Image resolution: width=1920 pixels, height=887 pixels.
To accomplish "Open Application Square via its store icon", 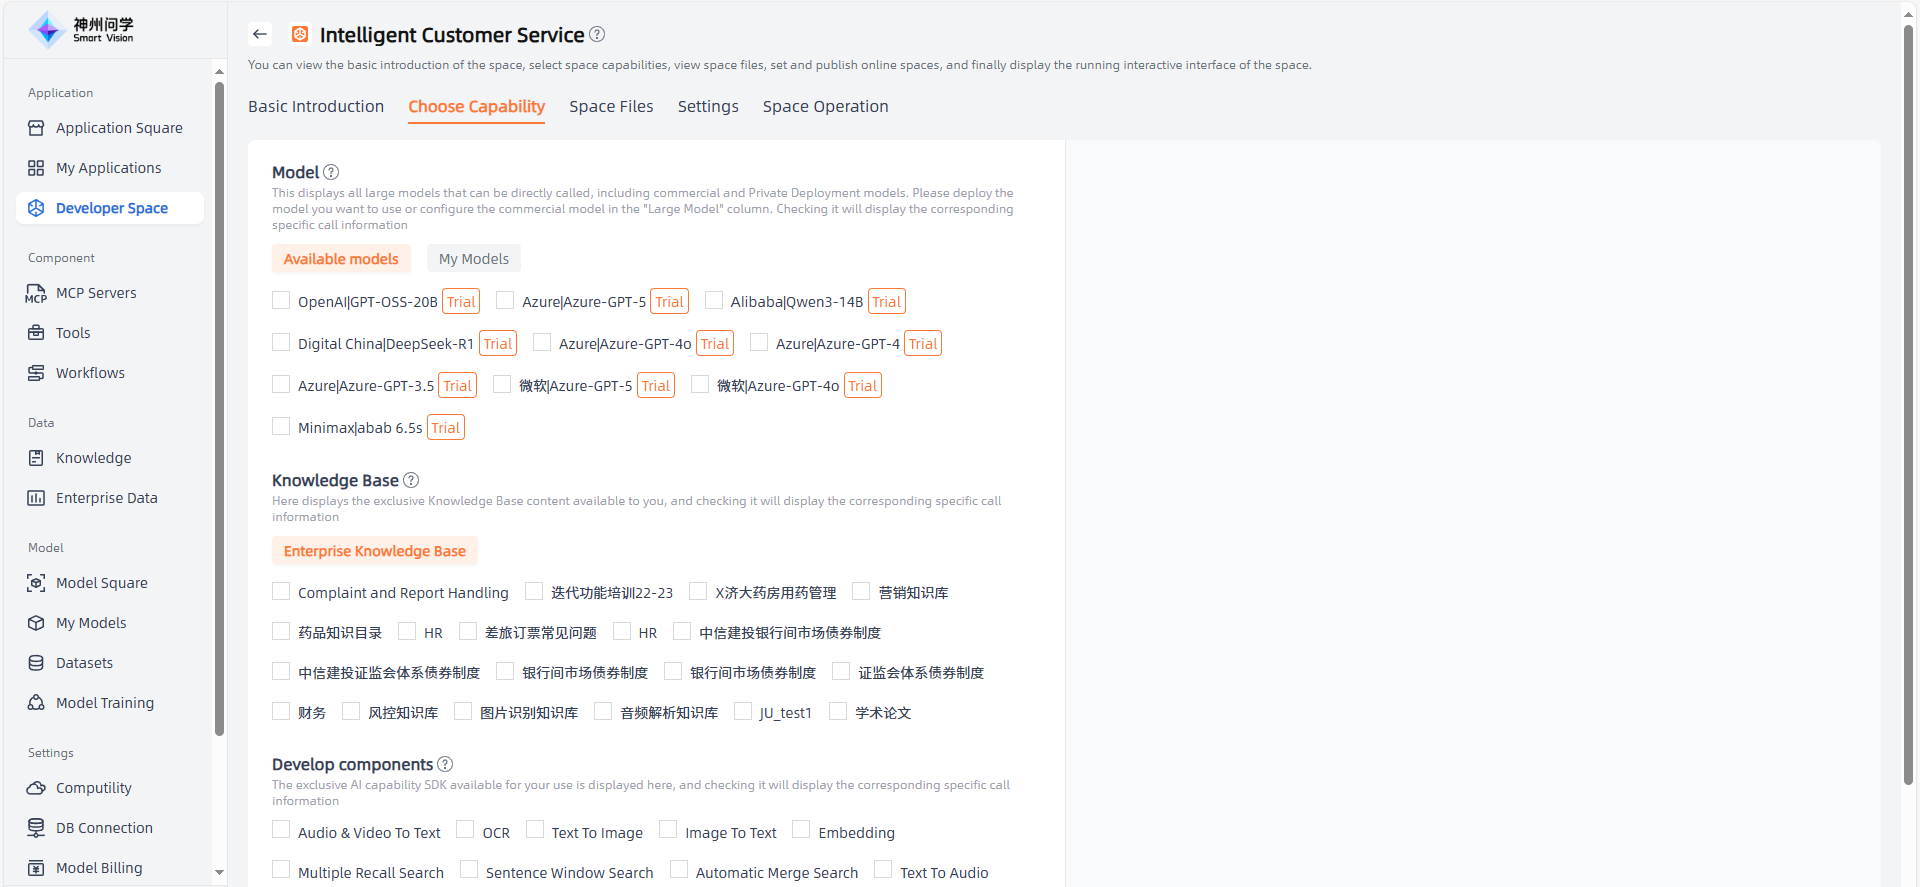I will coord(36,128).
